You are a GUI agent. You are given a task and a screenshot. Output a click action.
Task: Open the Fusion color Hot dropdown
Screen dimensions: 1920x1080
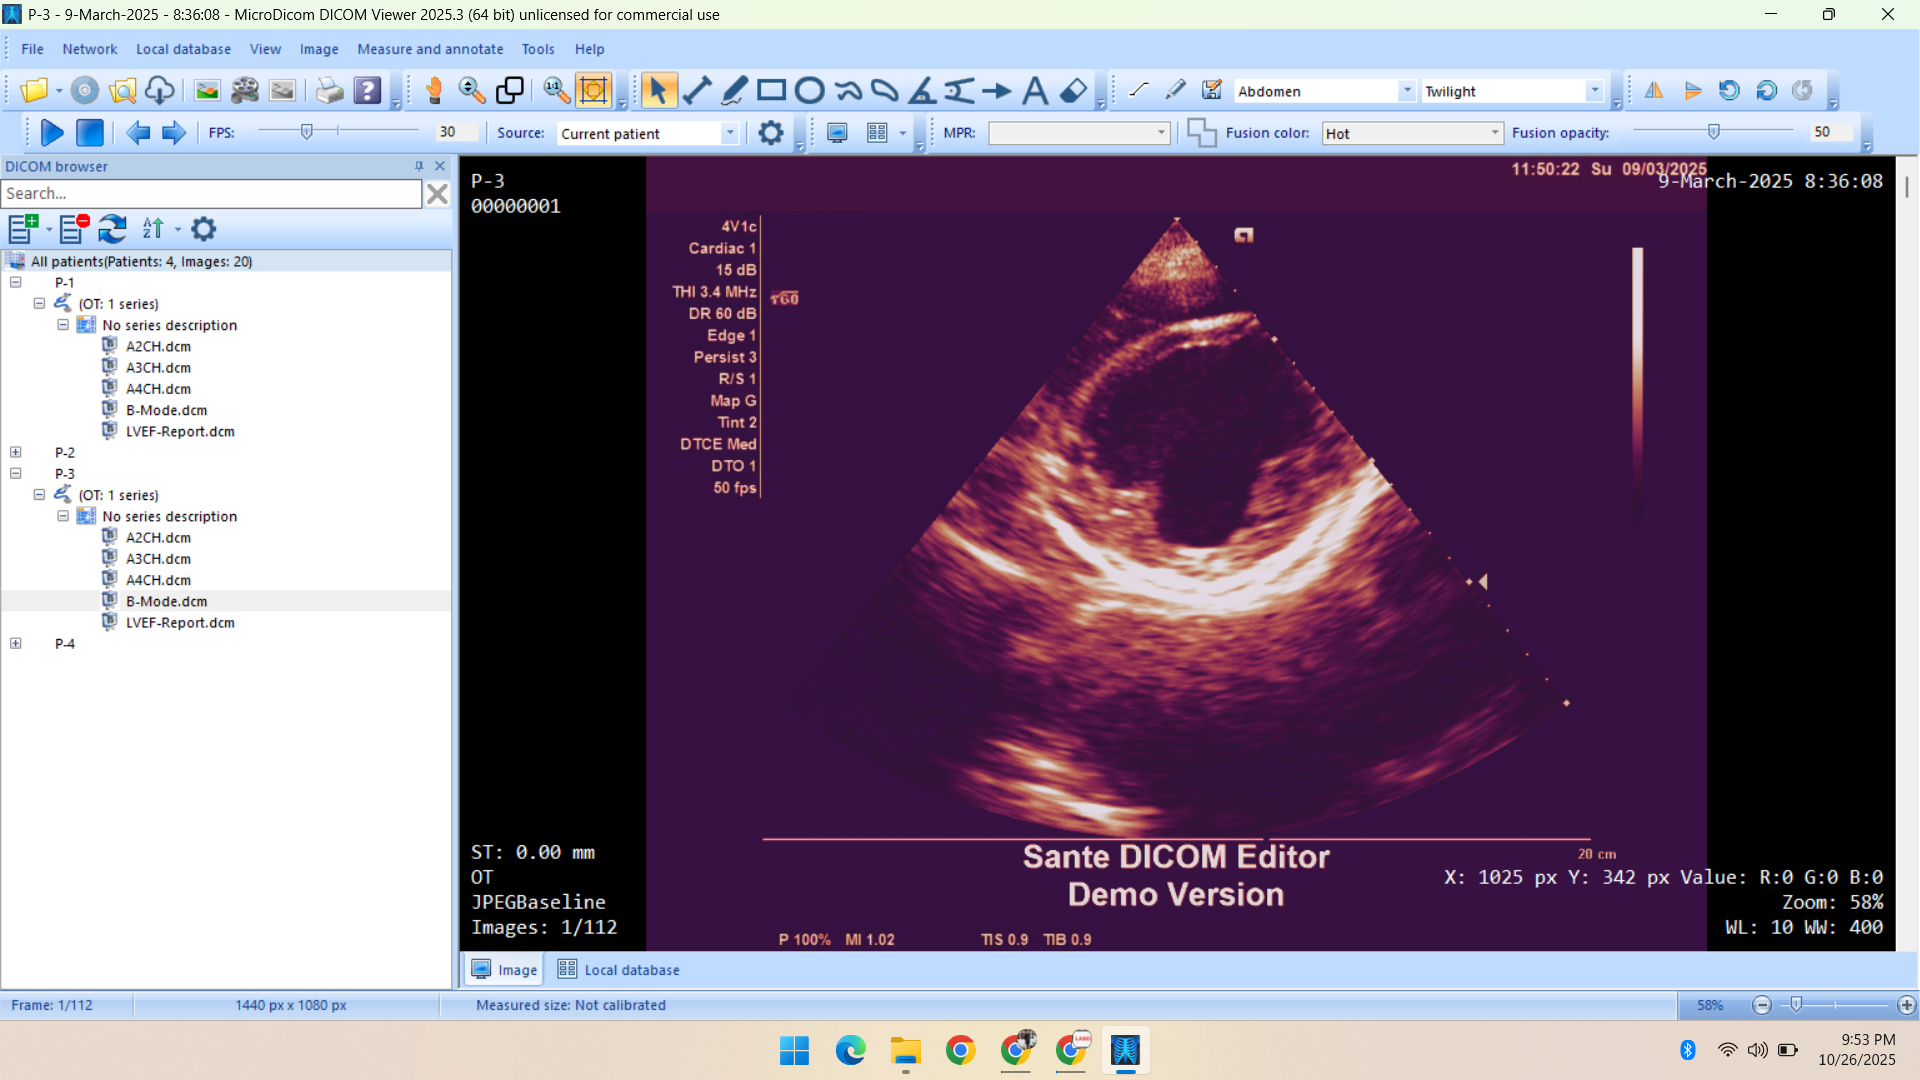[x=1494, y=133]
